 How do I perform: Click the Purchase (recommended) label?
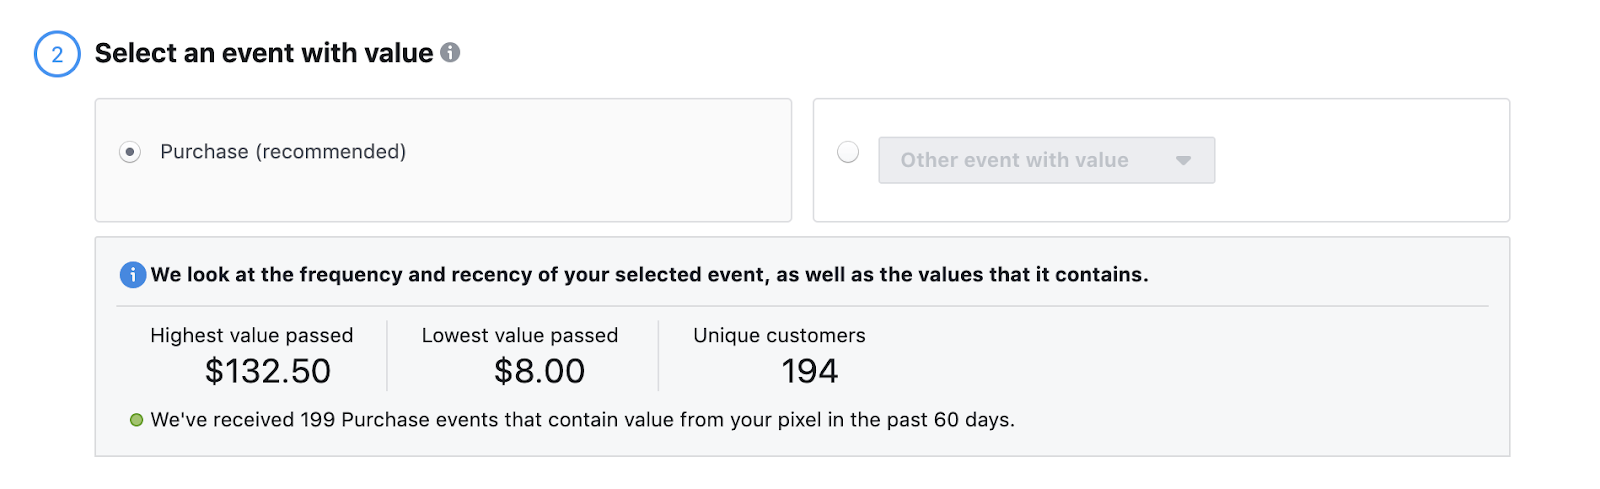coord(283,152)
